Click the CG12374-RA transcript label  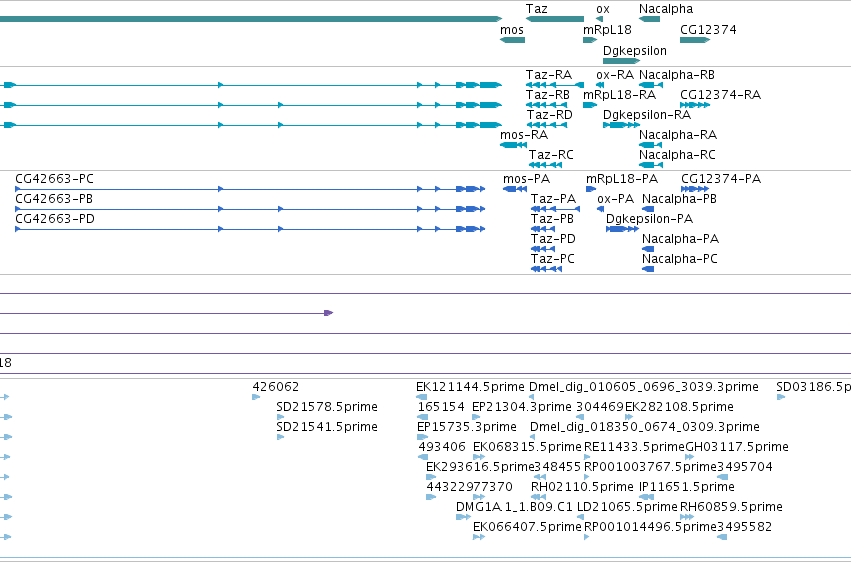720,95
